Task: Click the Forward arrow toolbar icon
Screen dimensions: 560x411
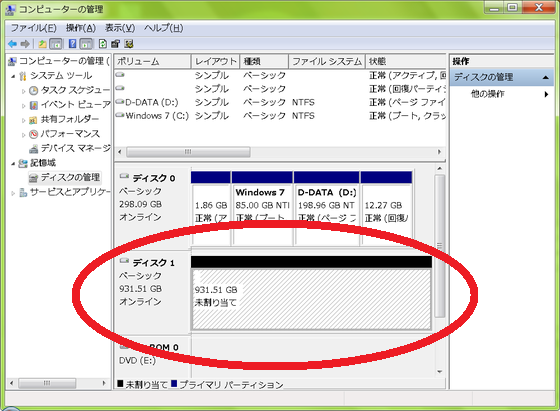Action: [25, 44]
